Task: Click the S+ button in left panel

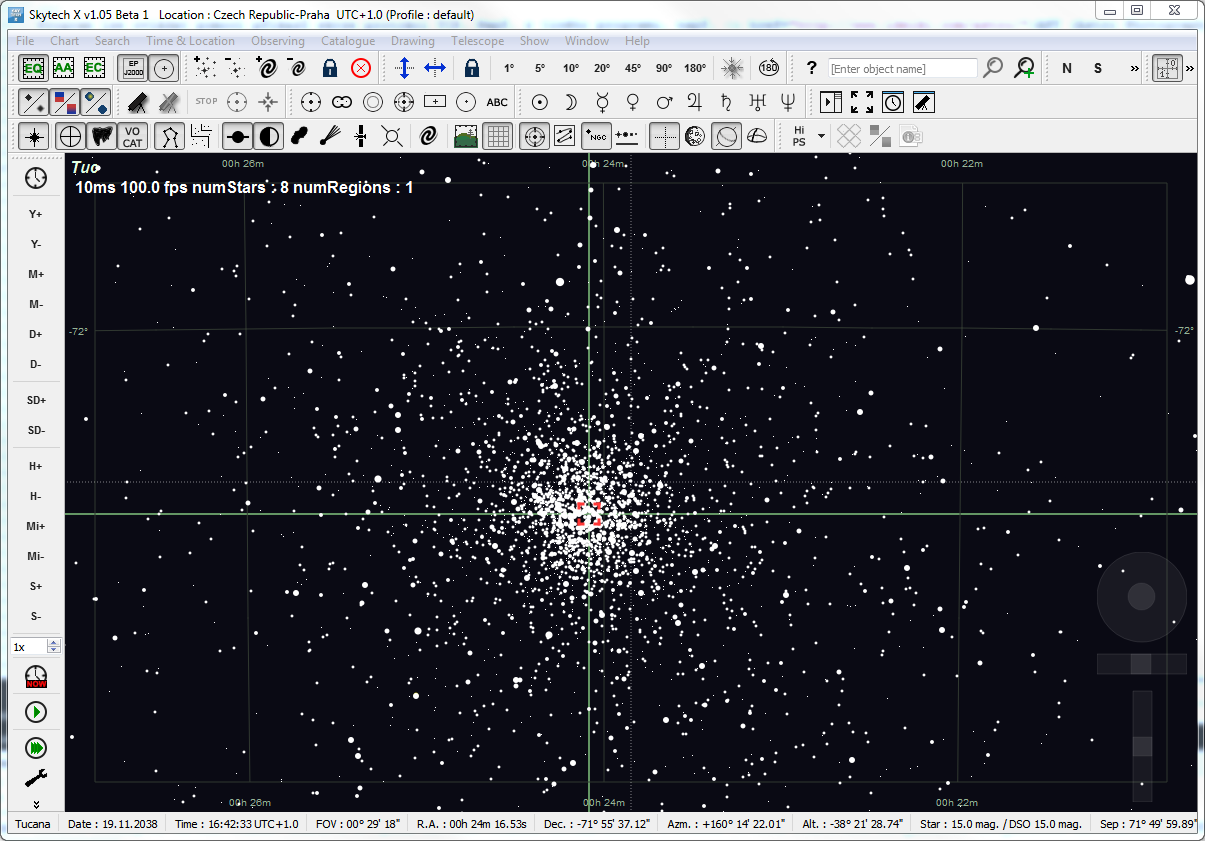Action: pyautogui.click(x=36, y=586)
